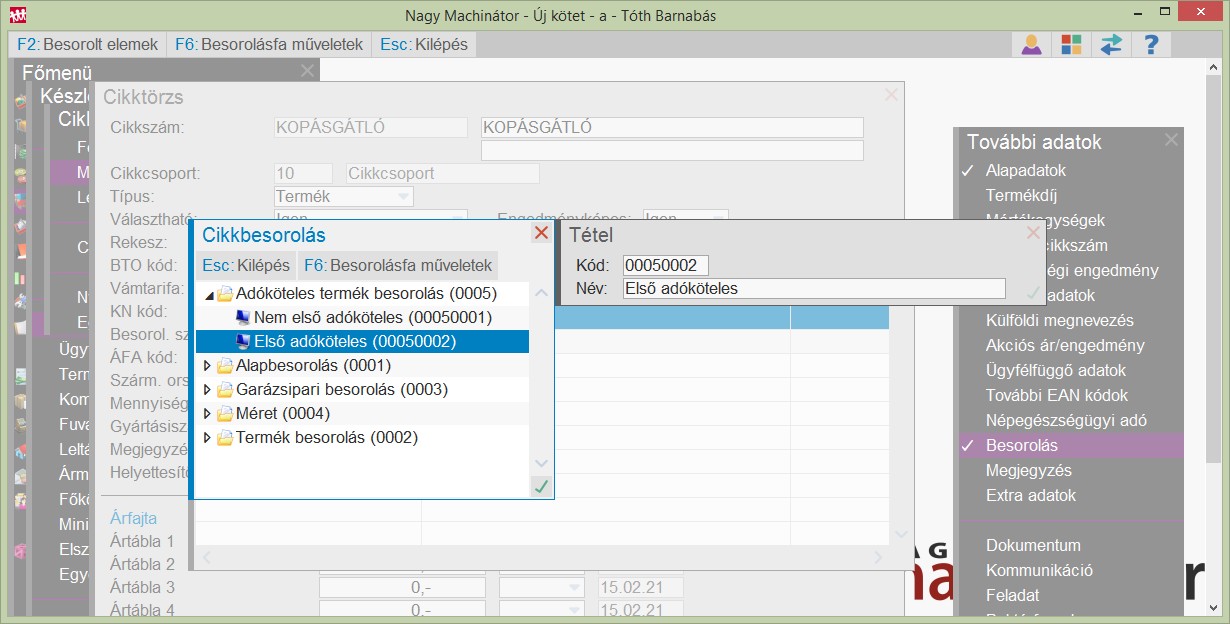Screen dimensions: 1230x624
Task: Click the blue-green swap arrows icon
Action: [x=1111, y=45]
